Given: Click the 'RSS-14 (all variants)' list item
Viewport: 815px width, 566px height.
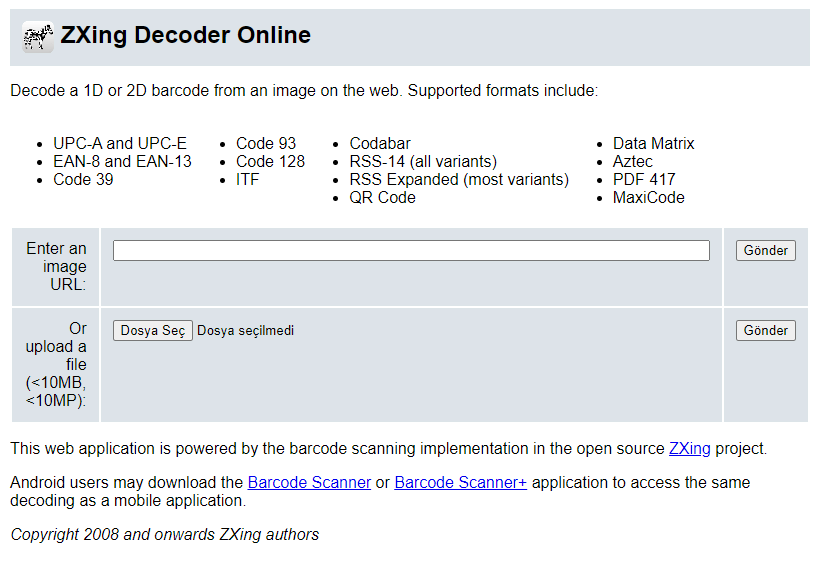Looking at the screenshot, I should (423, 162).
